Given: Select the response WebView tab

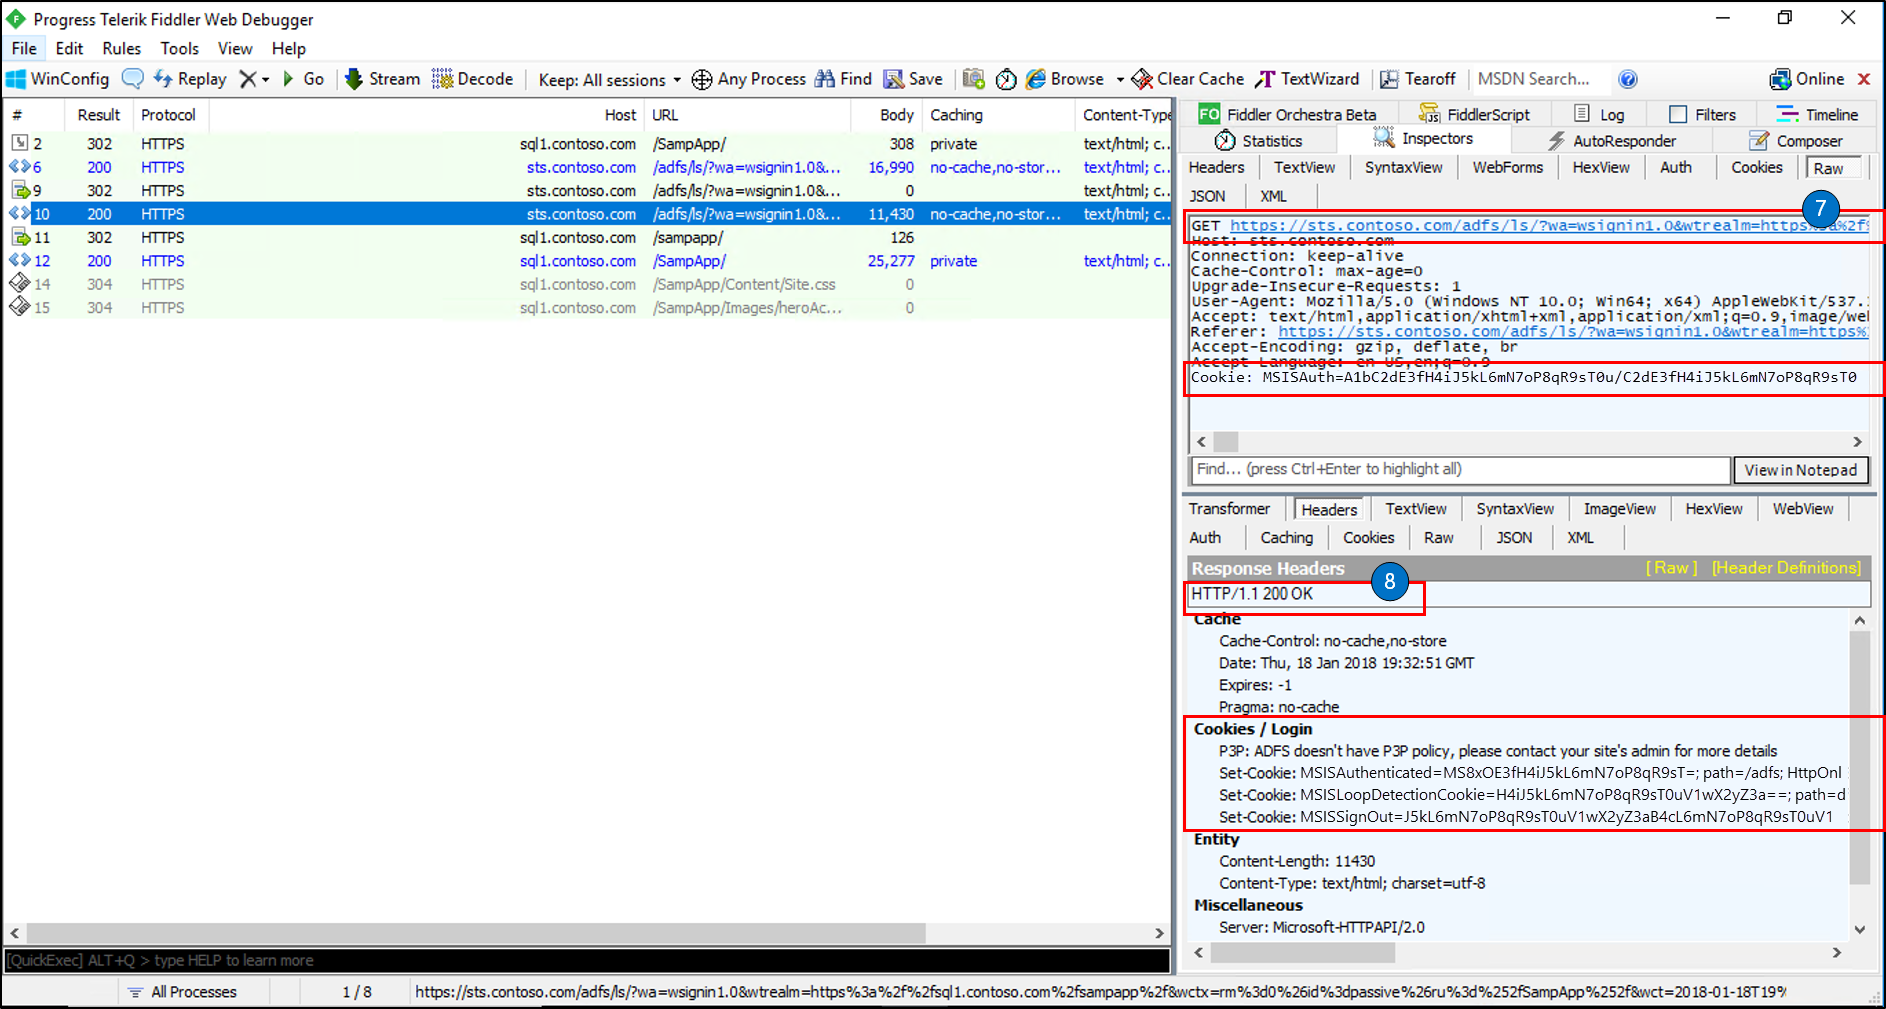Looking at the screenshot, I should (1803, 509).
